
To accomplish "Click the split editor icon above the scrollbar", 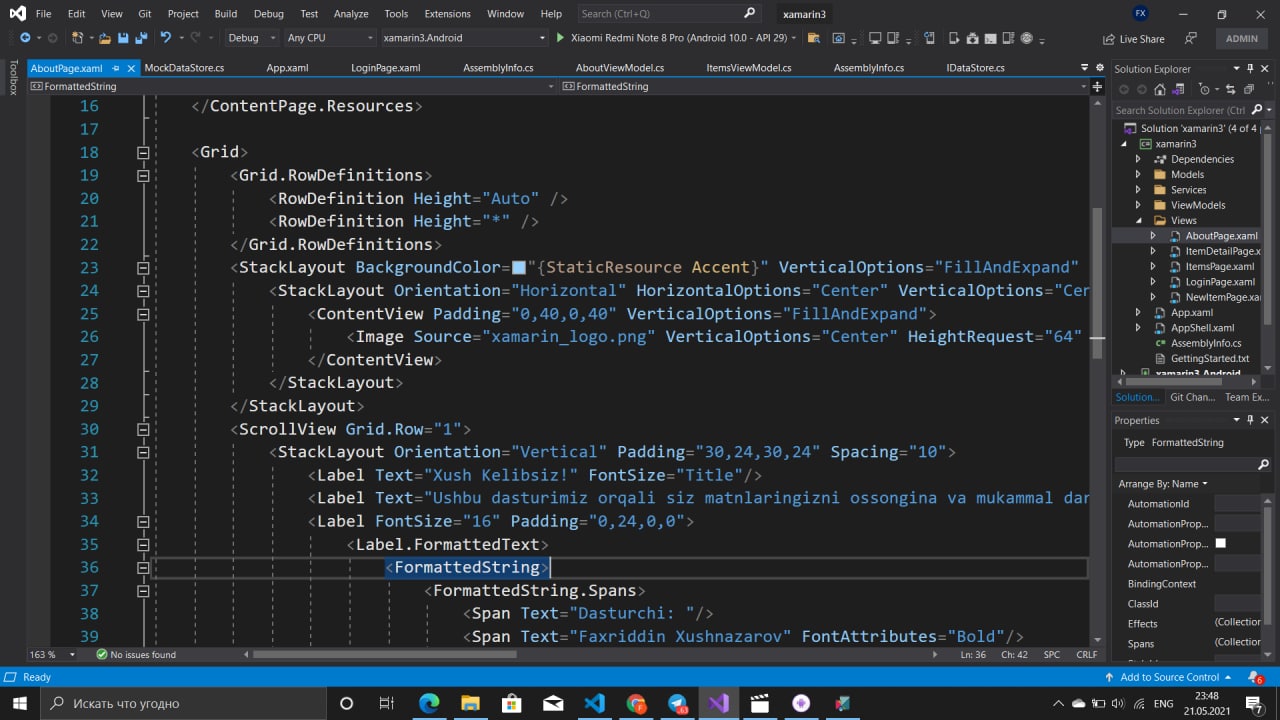I will point(1096,86).
